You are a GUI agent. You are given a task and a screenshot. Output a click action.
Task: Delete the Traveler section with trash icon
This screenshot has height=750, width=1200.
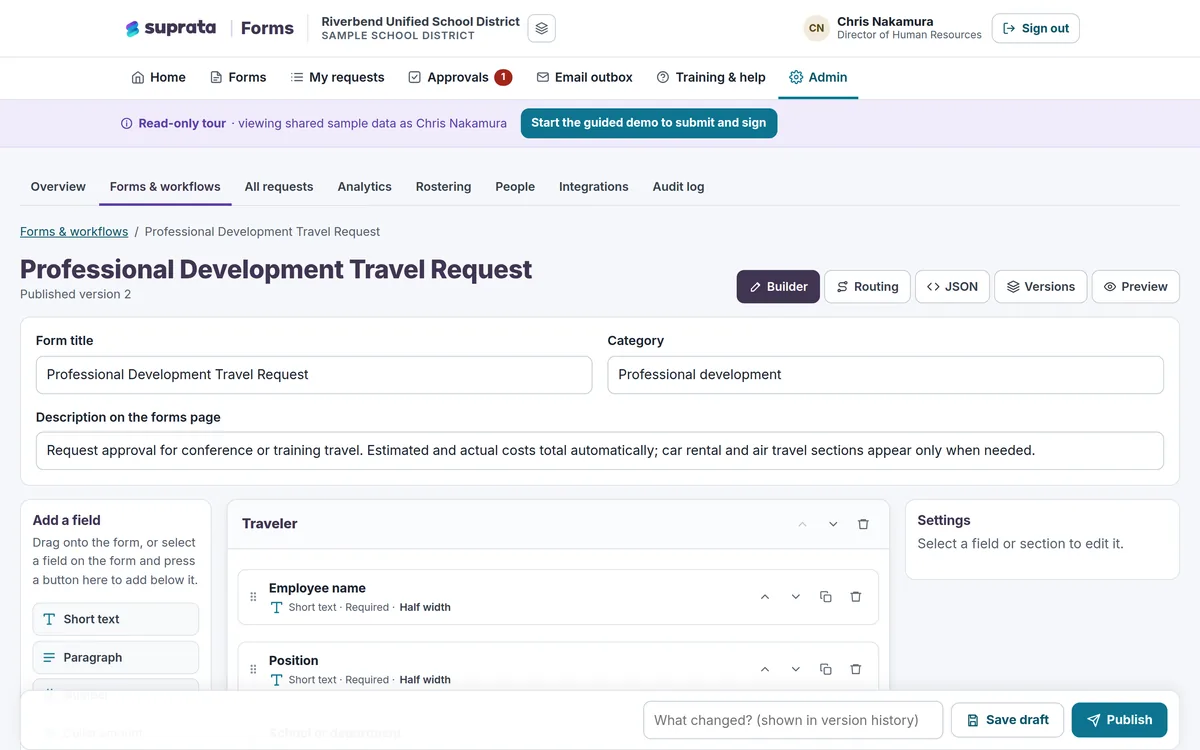pyautogui.click(x=863, y=524)
